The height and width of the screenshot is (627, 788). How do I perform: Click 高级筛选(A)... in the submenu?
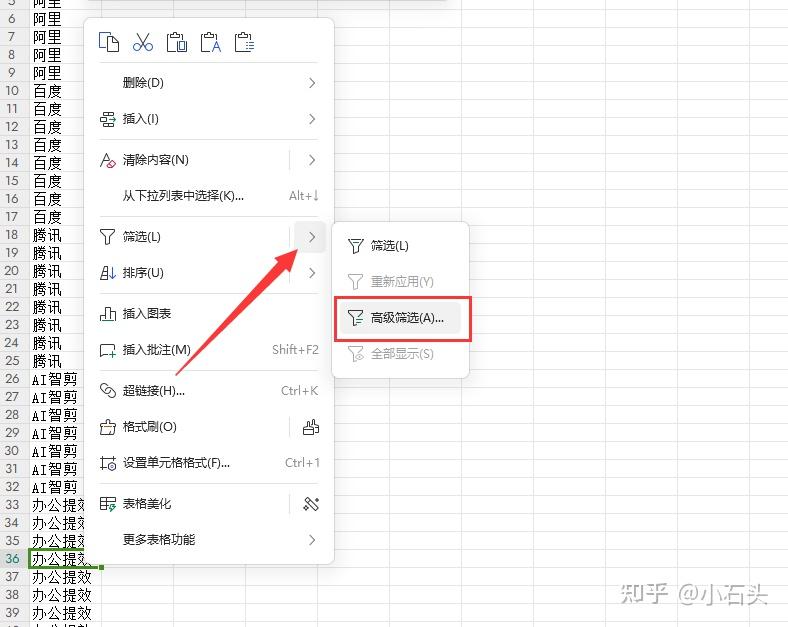tap(401, 318)
